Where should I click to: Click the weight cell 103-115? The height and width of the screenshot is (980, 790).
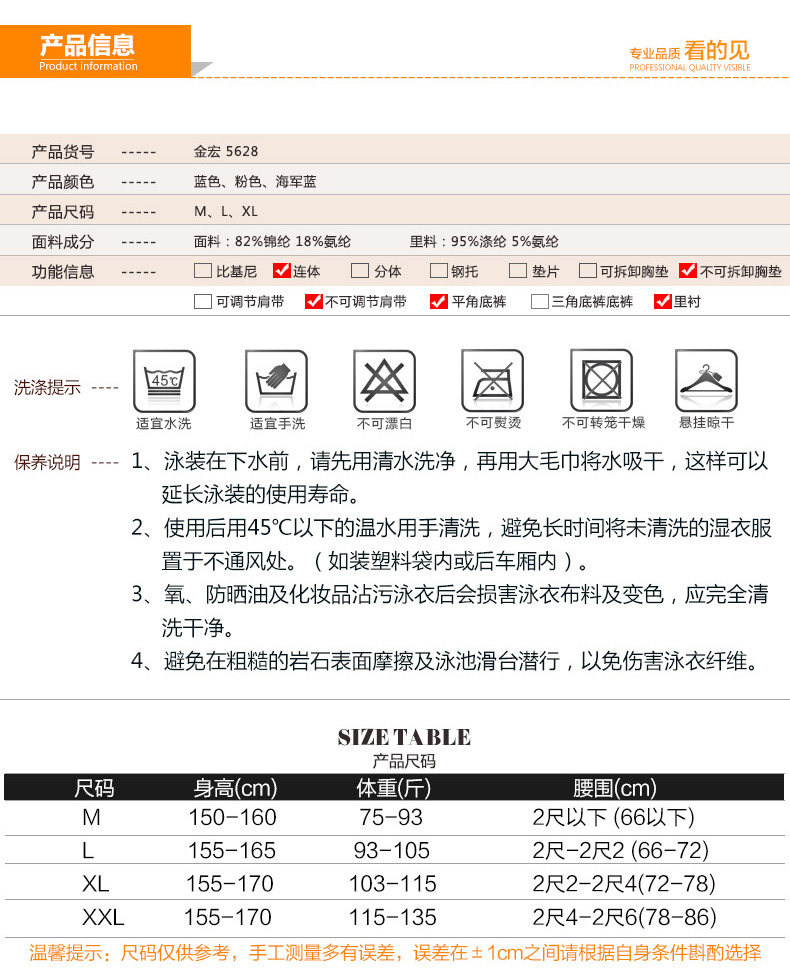[x=392, y=884]
